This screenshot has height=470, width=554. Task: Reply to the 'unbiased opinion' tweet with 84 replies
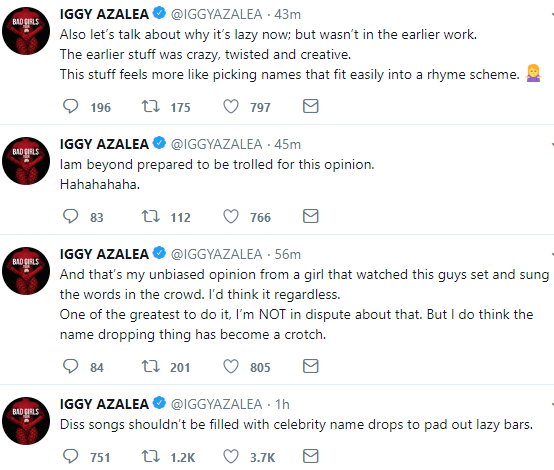[70, 366]
